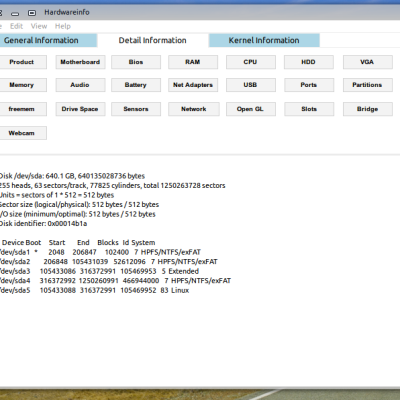
Task: Show Motherboard details
Action: 80,62
